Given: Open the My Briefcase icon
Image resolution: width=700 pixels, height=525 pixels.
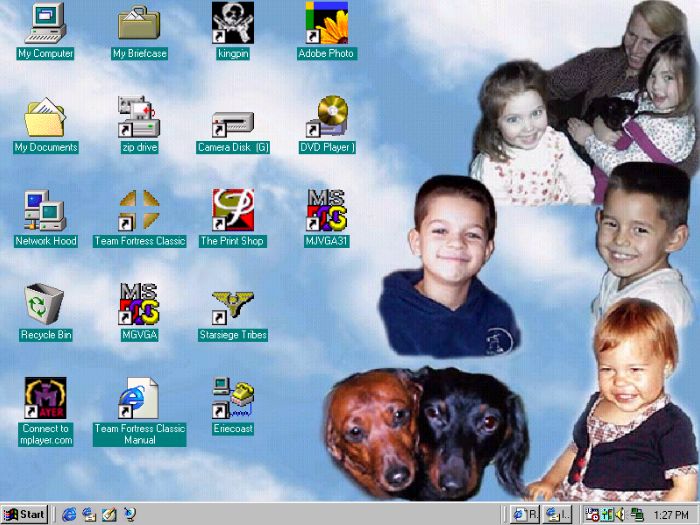Looking at the screenshot, I should [x=139, y=24].
